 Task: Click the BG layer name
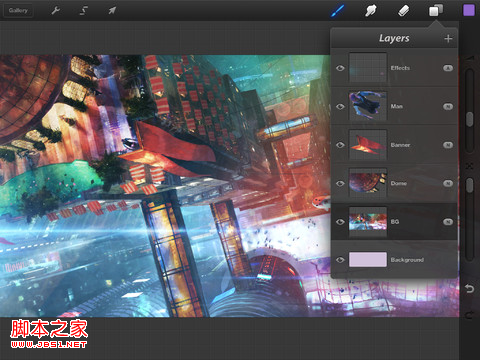point(395,222)
